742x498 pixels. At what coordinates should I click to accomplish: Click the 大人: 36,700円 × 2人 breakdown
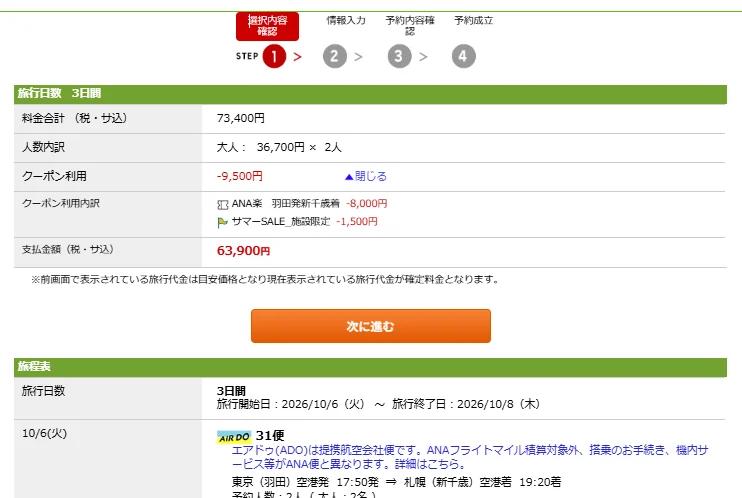click(279, 147)
